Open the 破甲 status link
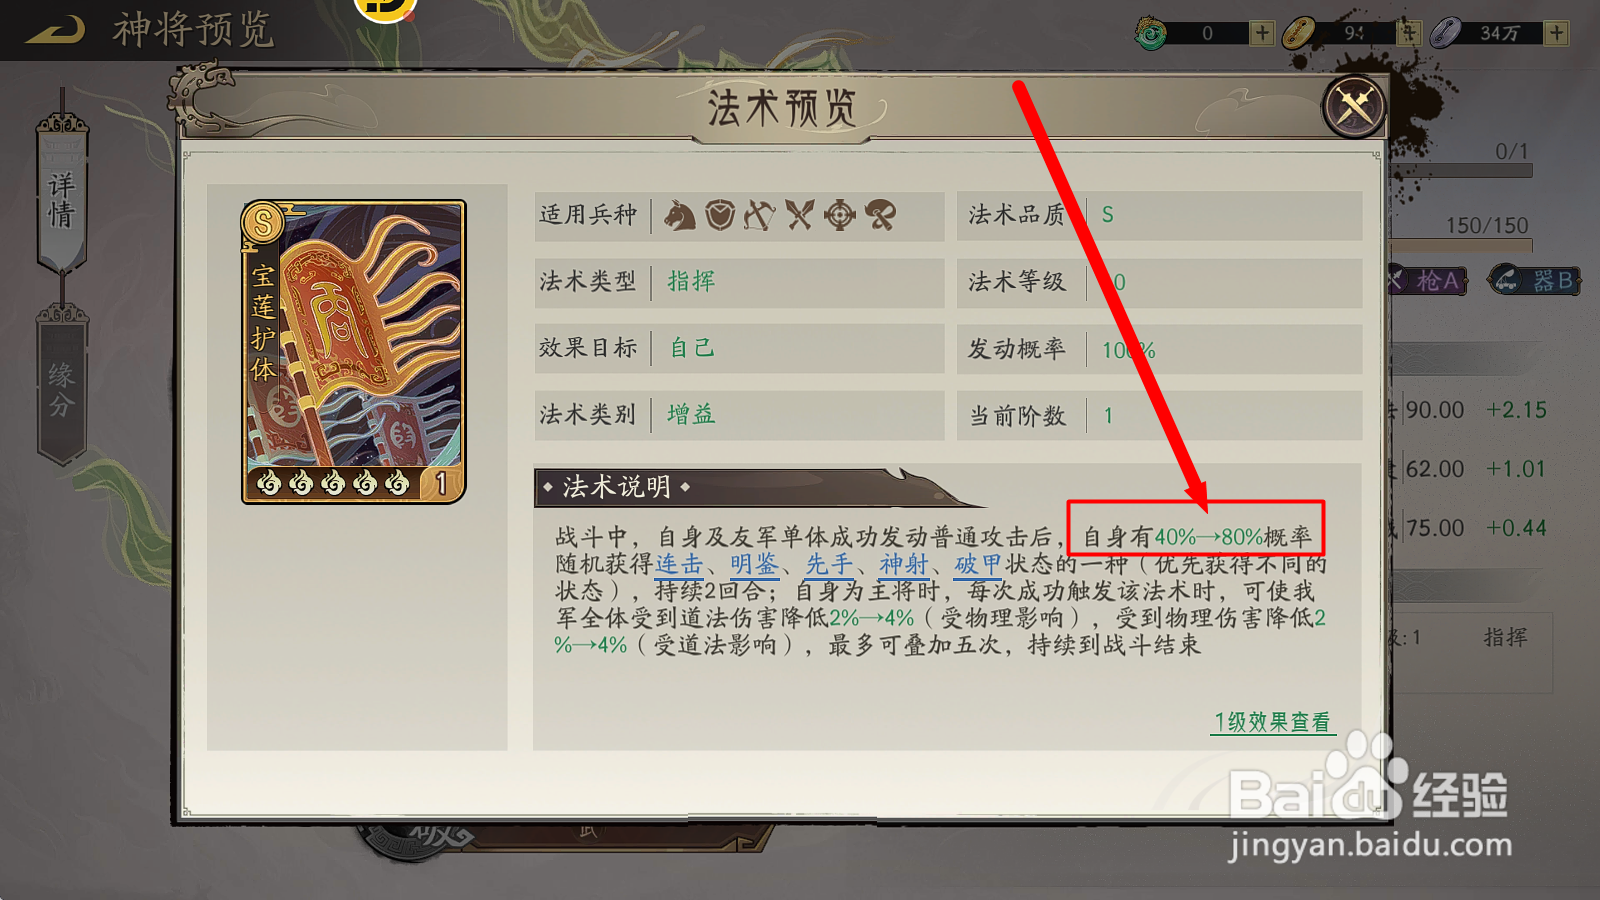1600x900 pixels. click(978, 565)
